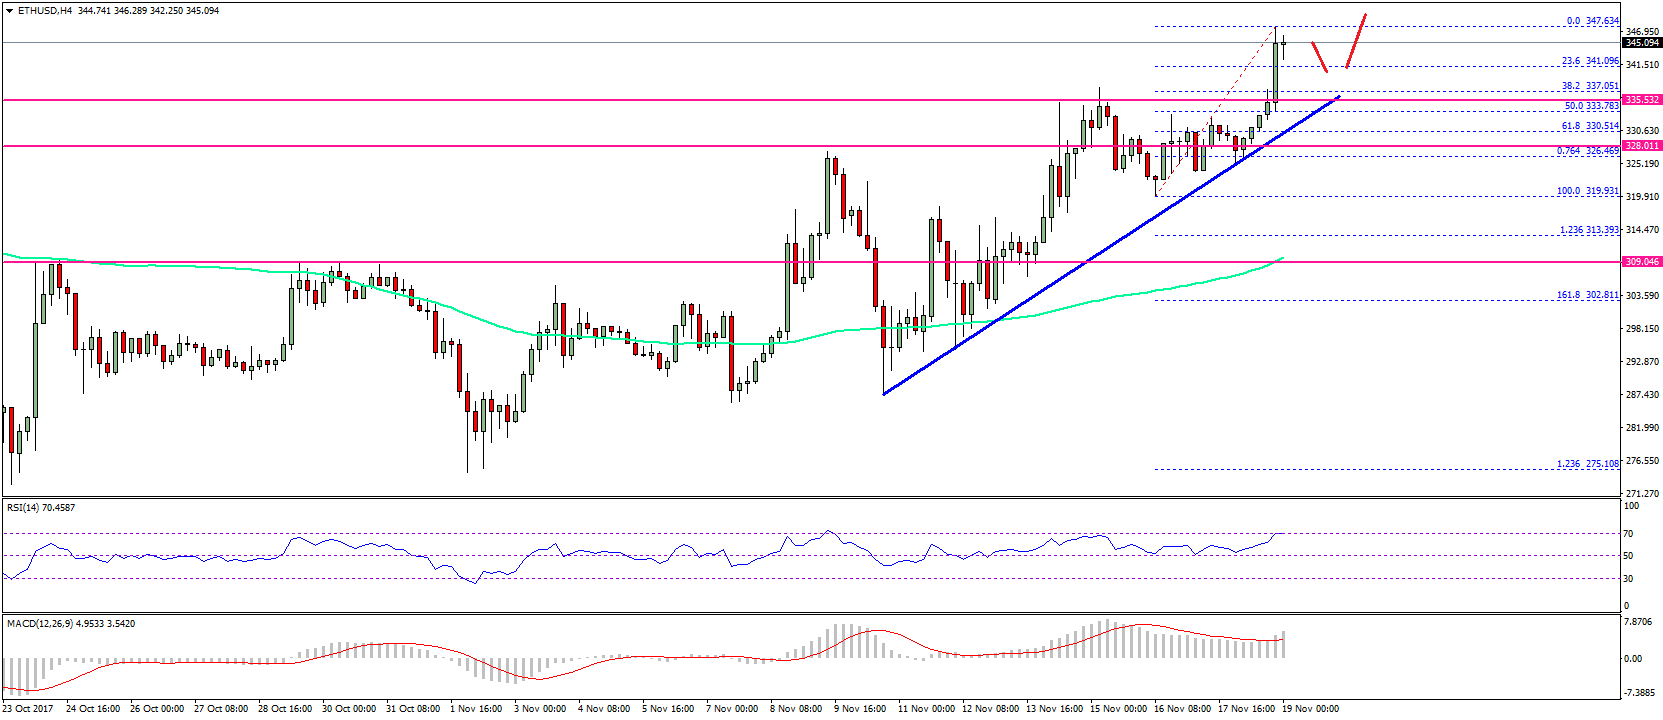The image size is (1663, 720).
Task: Click the 314.470 price axis value
Action: coord(1642,230)
